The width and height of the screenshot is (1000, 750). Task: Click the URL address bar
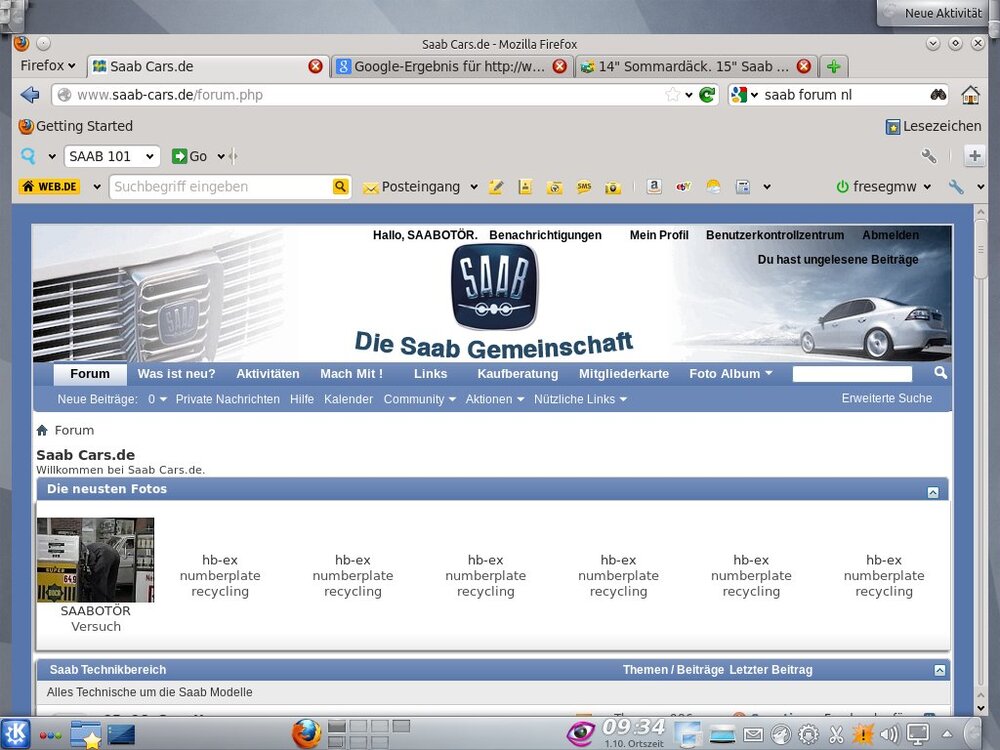tap(367, 95)
